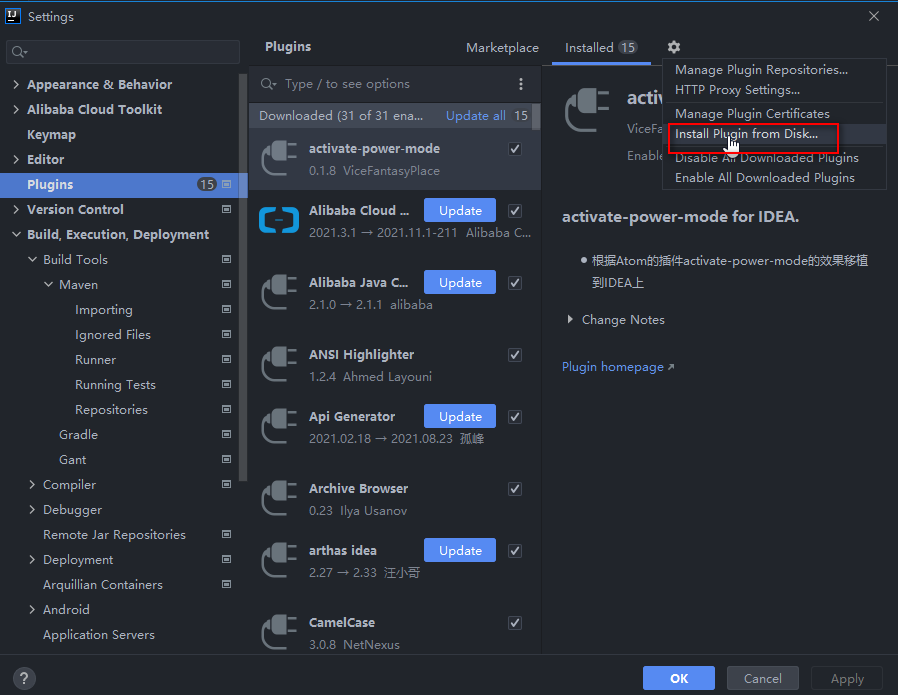This screenshot has width=898, height=695.
Task: Click the ANSI Highlighter plugin icon
Action: tap(279, 365)
